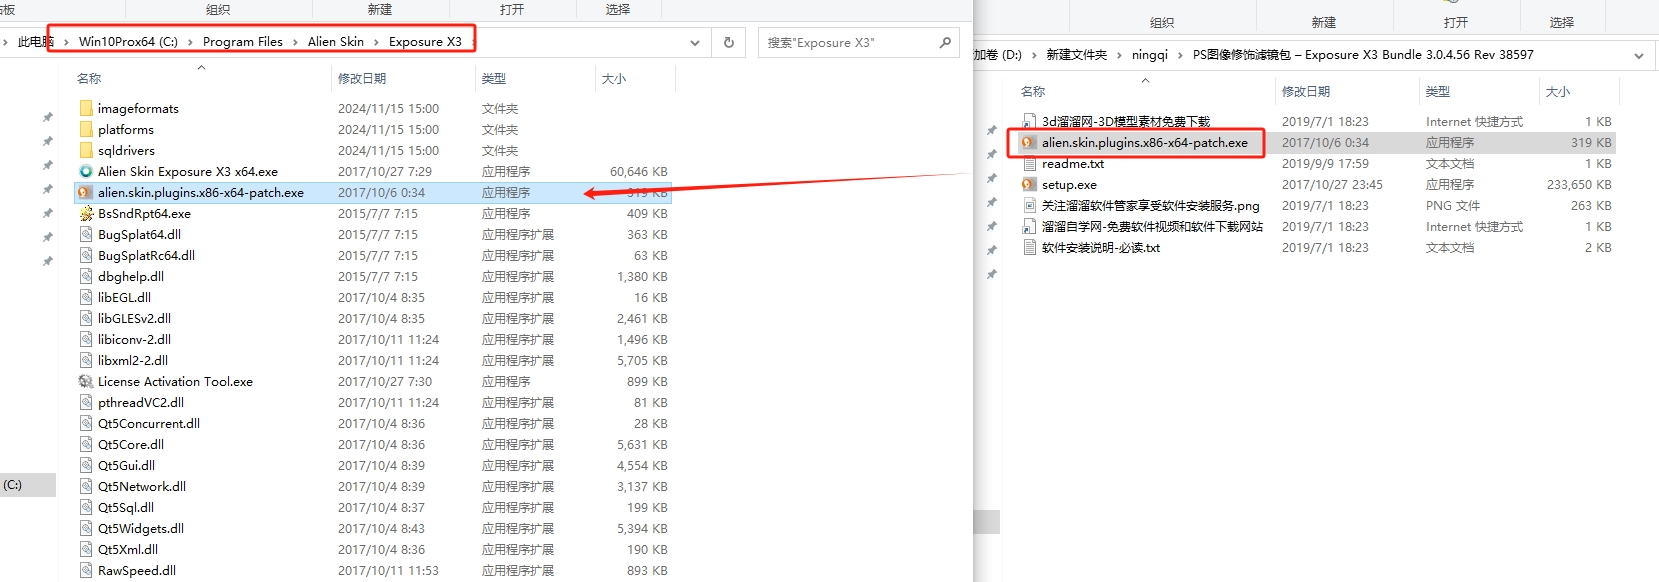Click the 新建文件夹 breadcrumb in right window

[x=1076, y=55]
